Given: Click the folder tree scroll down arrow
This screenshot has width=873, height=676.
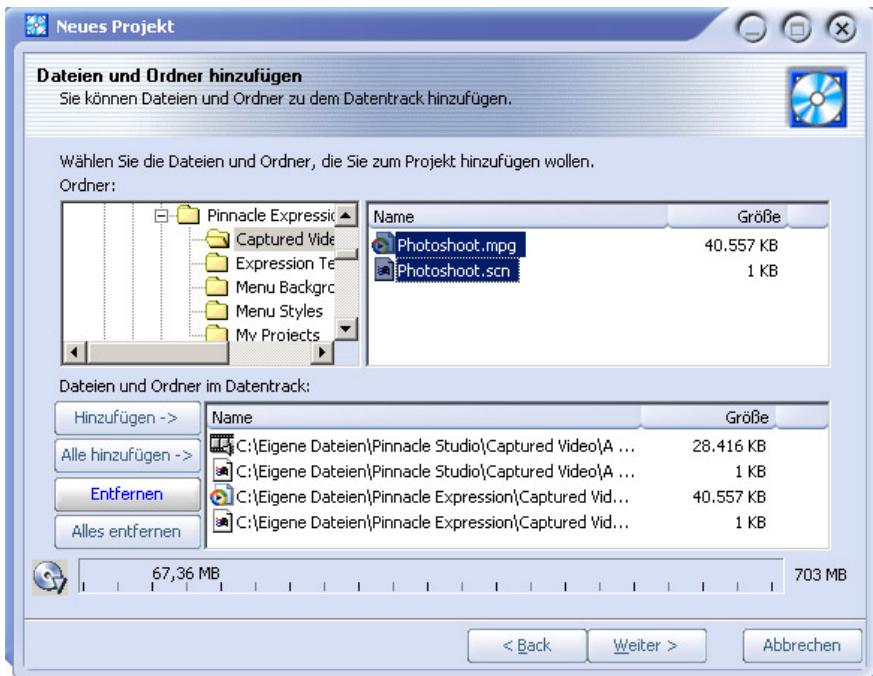Looking at the screenshot, I should coord(346,329).
